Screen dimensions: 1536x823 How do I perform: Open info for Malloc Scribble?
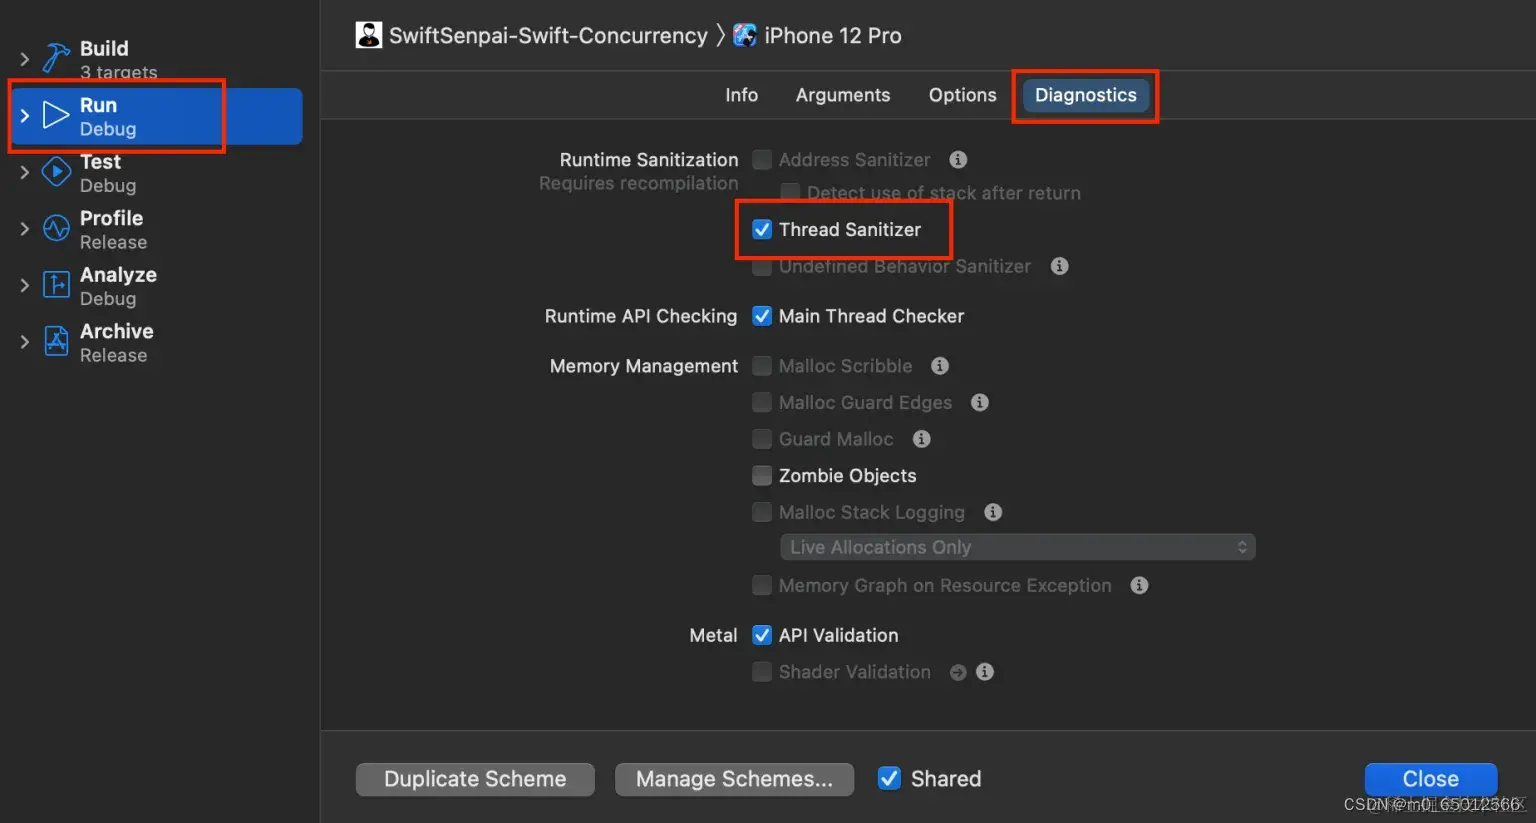tap(940, 366)
